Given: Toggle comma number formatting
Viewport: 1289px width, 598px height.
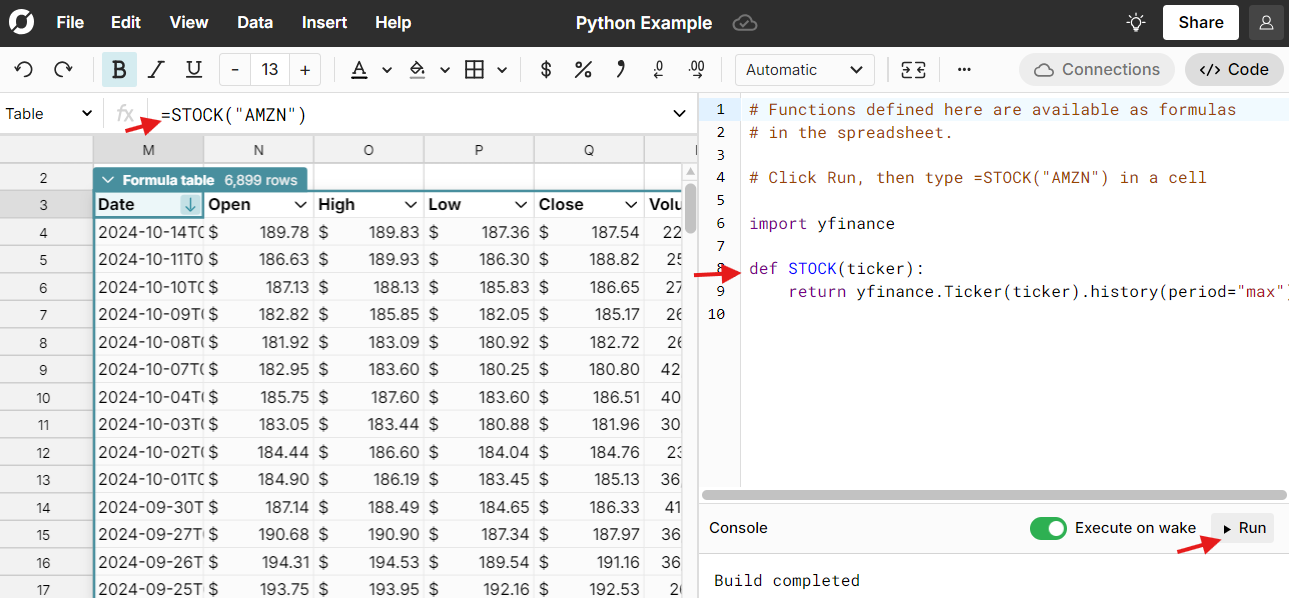Looking at the screenshot, I should (620, 69).
